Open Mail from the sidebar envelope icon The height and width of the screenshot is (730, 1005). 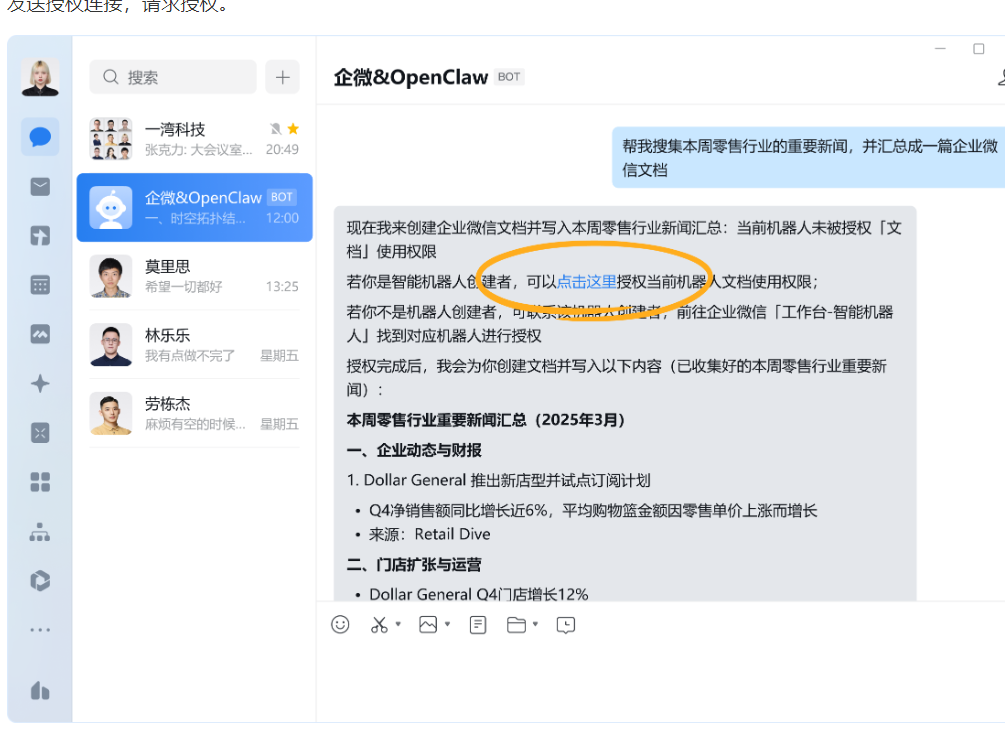(x=40, y=186)
